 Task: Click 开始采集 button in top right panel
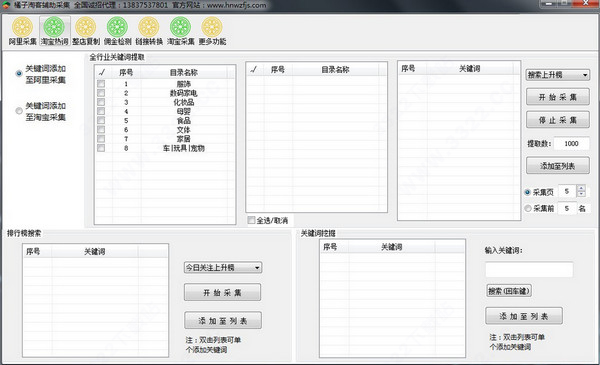coord(558,97)
